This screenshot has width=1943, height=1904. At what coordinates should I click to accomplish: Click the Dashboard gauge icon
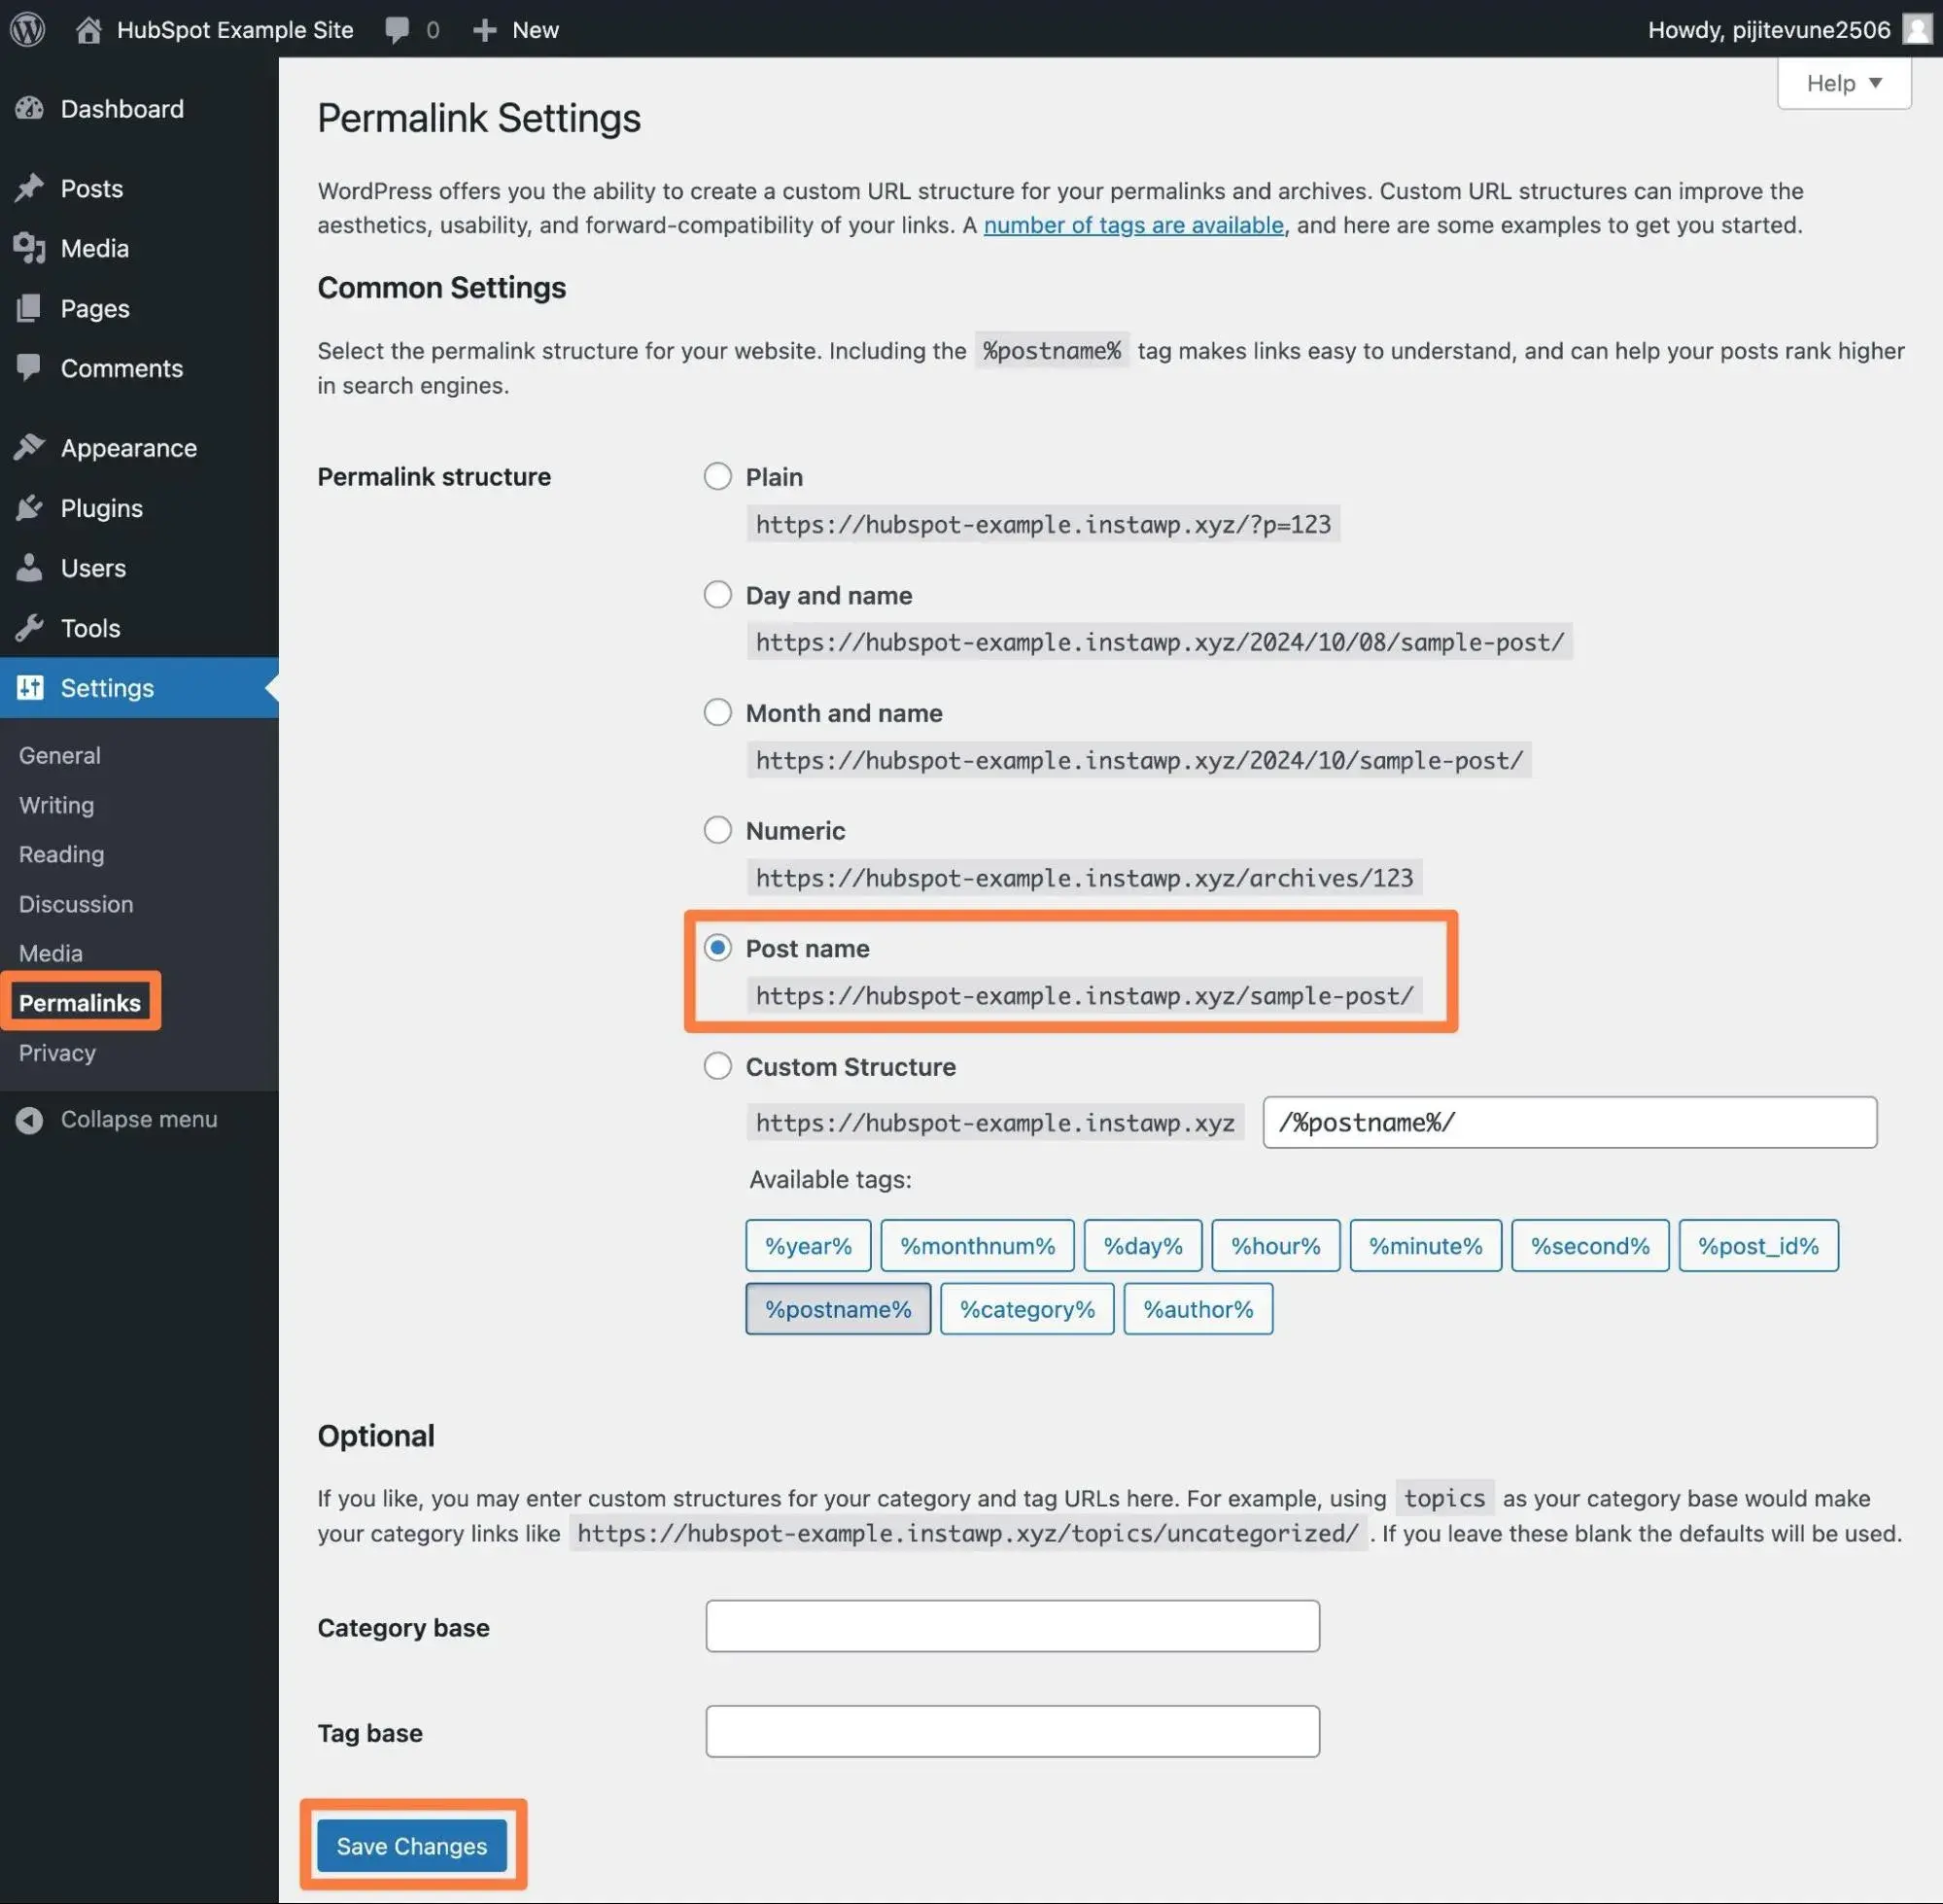tap(30, 108)
